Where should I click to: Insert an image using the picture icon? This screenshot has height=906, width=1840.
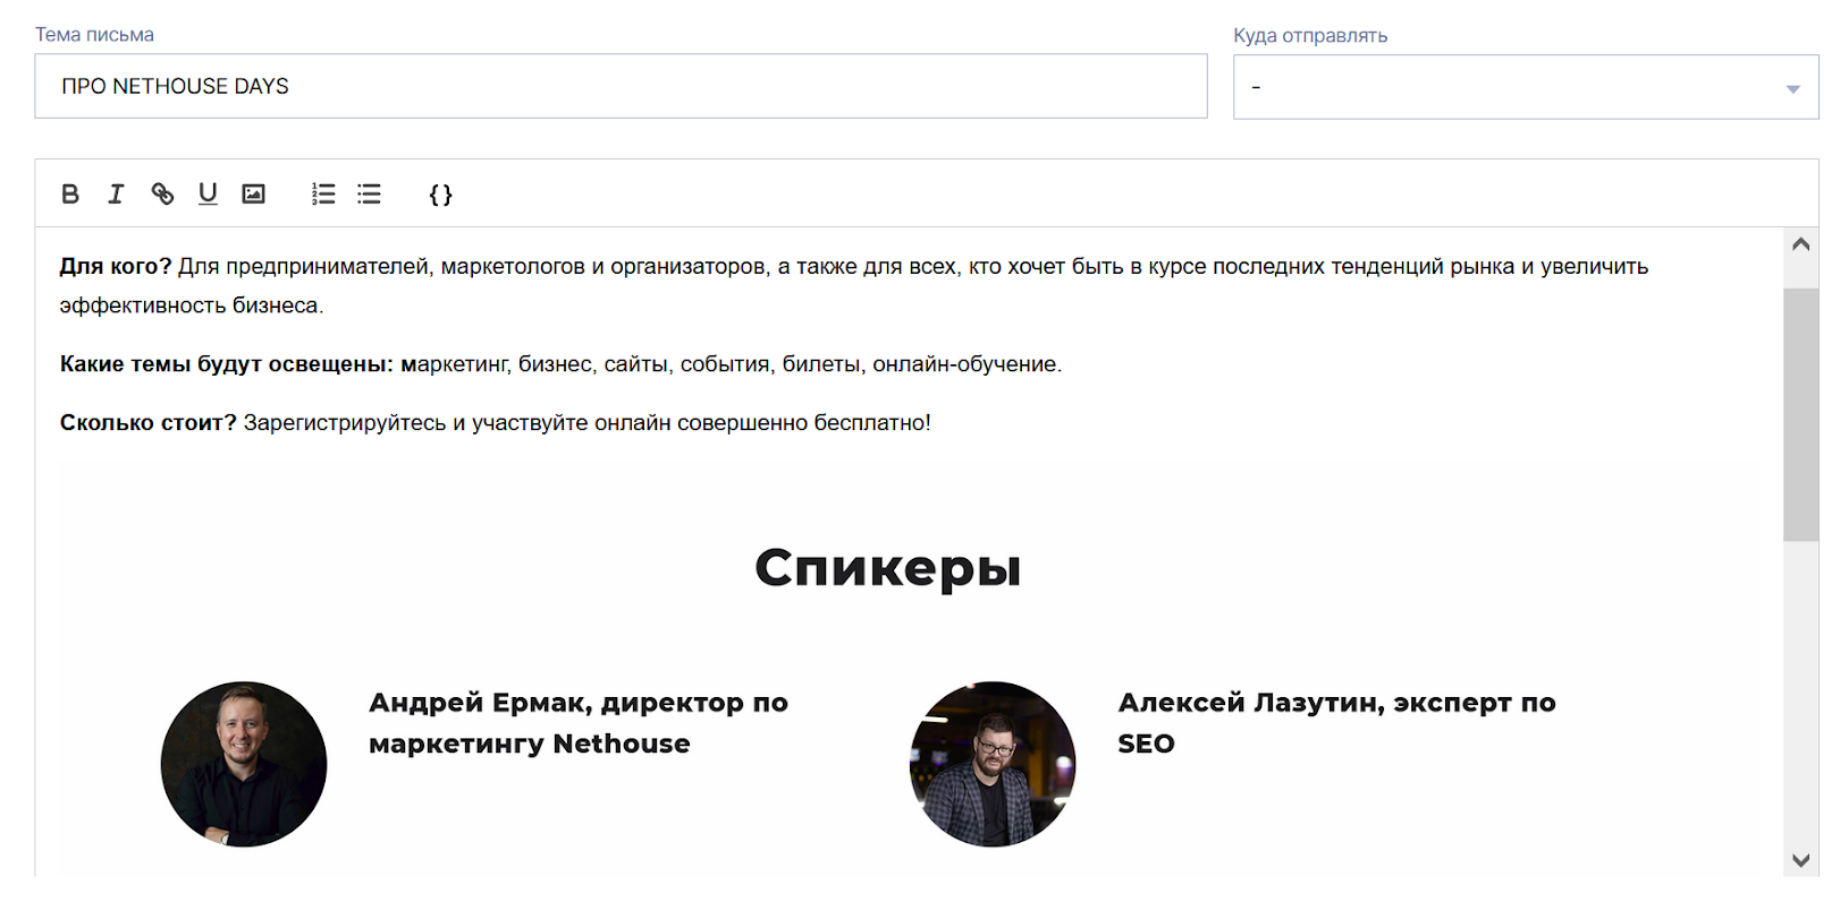click(254, 194)
